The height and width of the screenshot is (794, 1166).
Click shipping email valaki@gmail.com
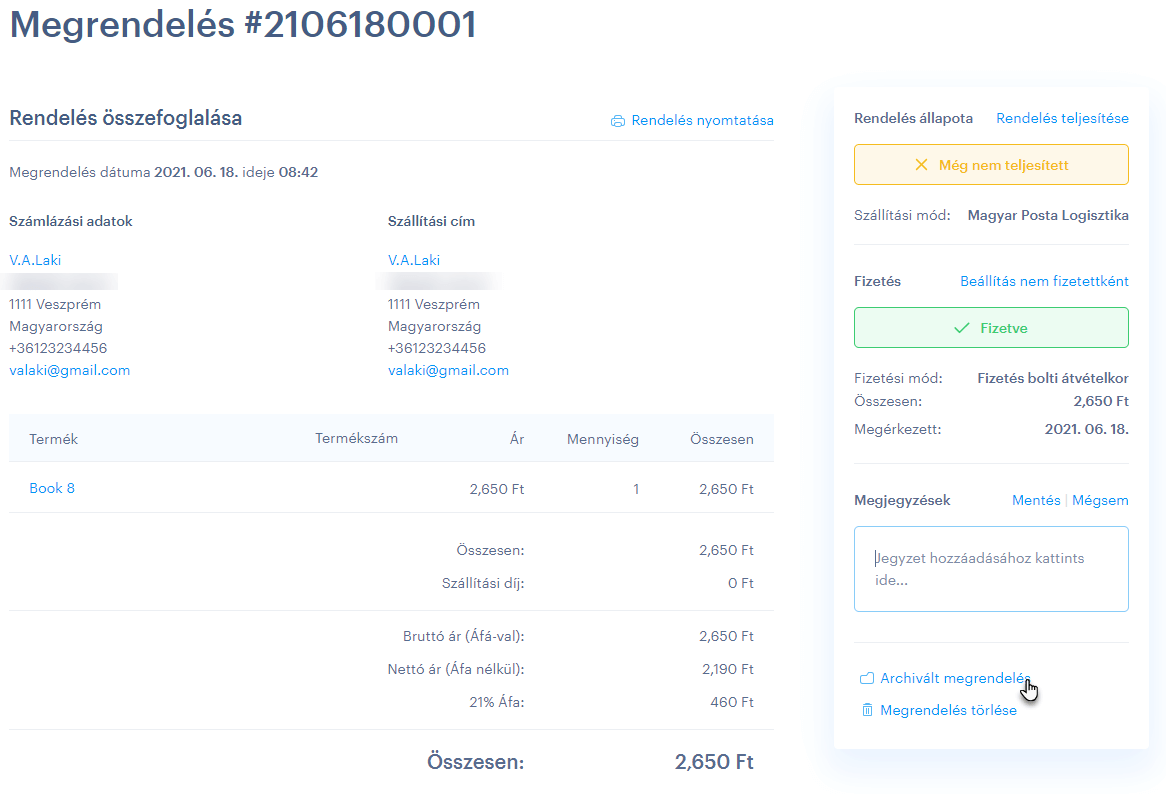[x=448, y=370]
